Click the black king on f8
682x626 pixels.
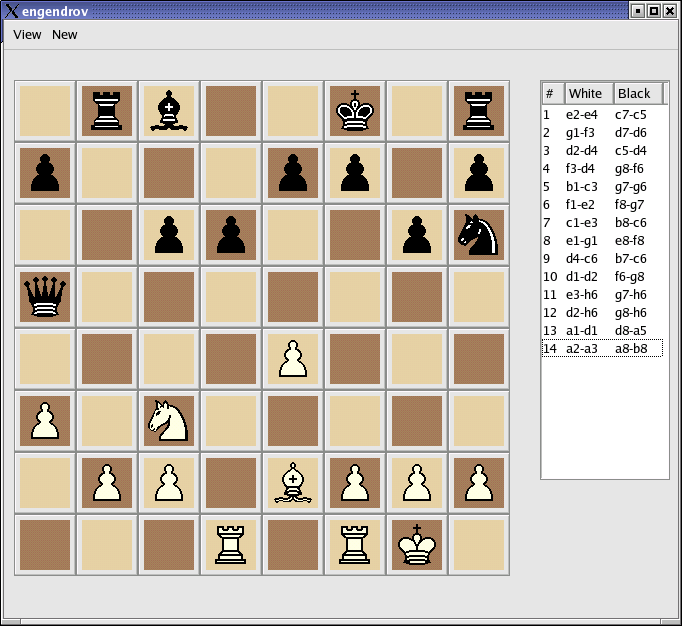(355, 111)
